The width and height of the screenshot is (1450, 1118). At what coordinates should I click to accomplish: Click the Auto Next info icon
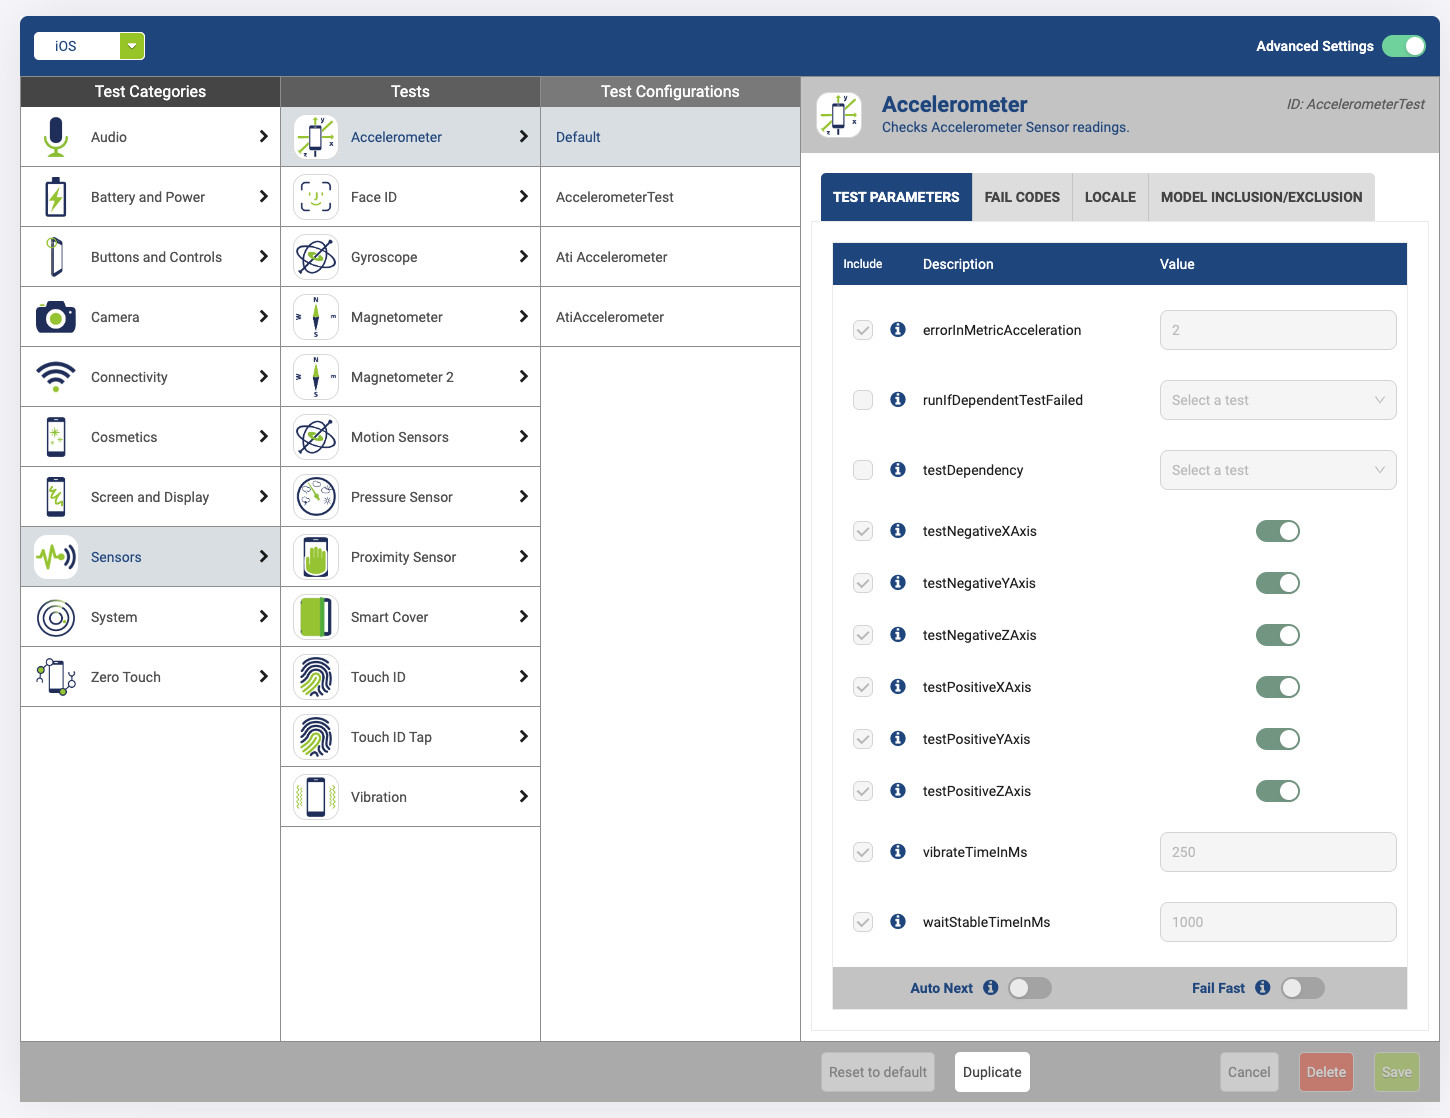coord(991,987)
